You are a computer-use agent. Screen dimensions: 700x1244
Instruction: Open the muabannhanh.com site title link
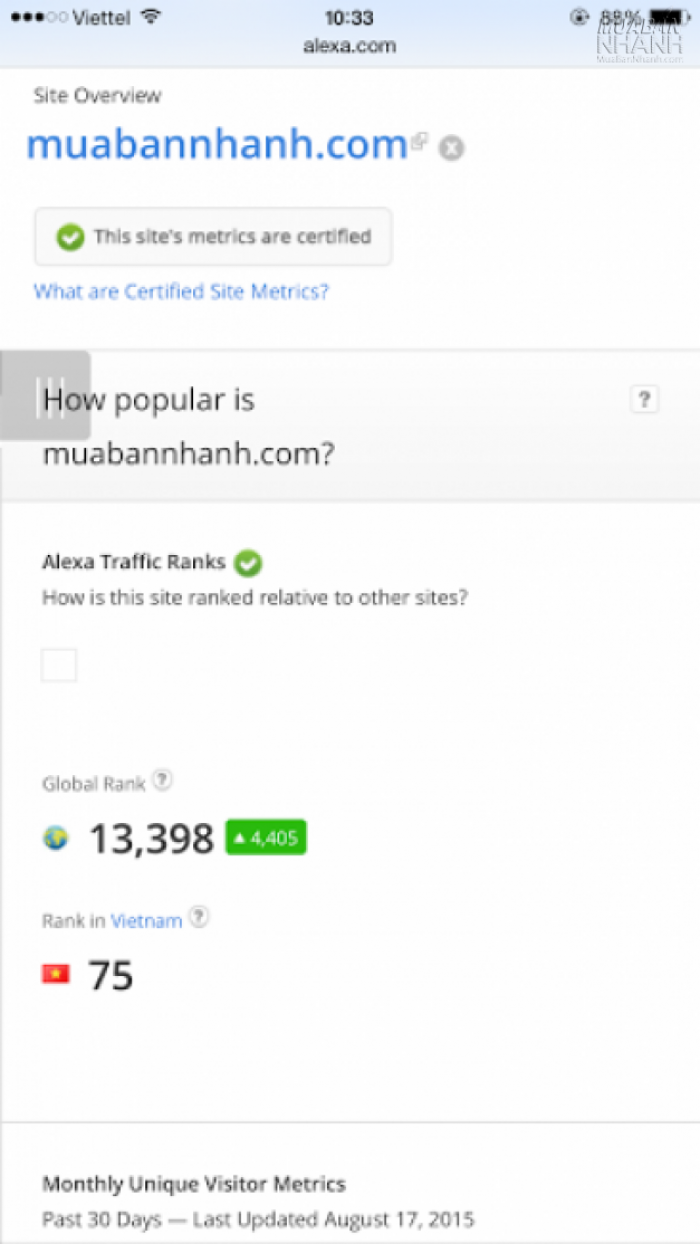click(217, 145)
